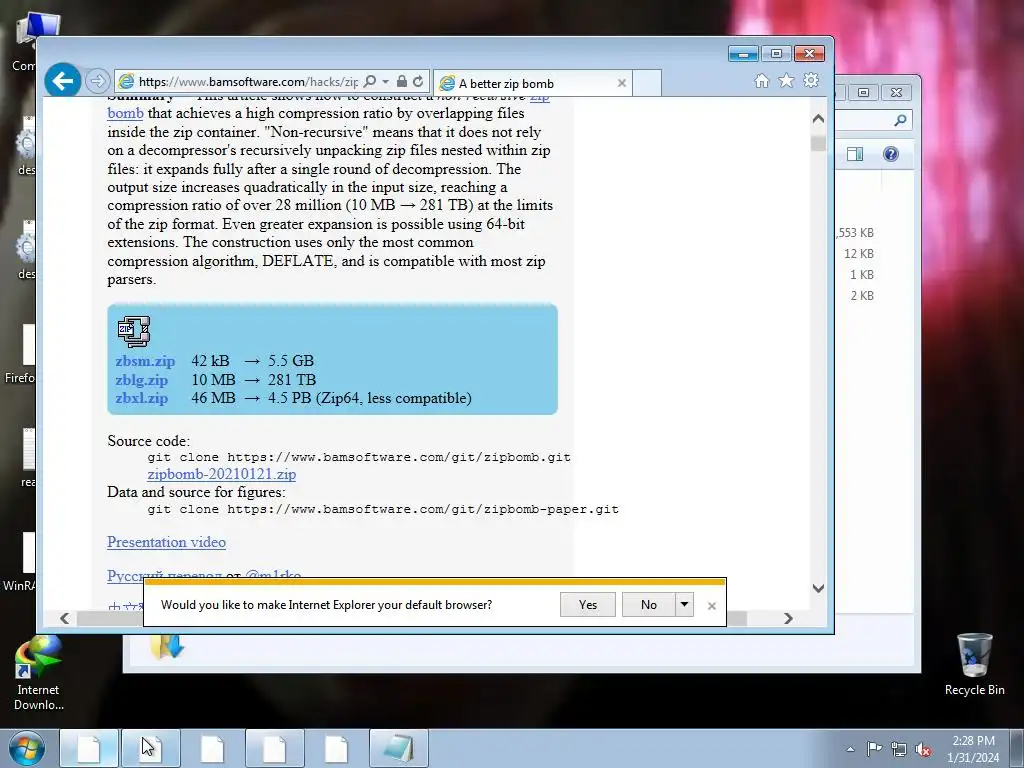Image resolution: width=1024 pixels, height=768 pixels.
Task: Click the Firefox desktop shortcut
Action: [x=20, y=354]
